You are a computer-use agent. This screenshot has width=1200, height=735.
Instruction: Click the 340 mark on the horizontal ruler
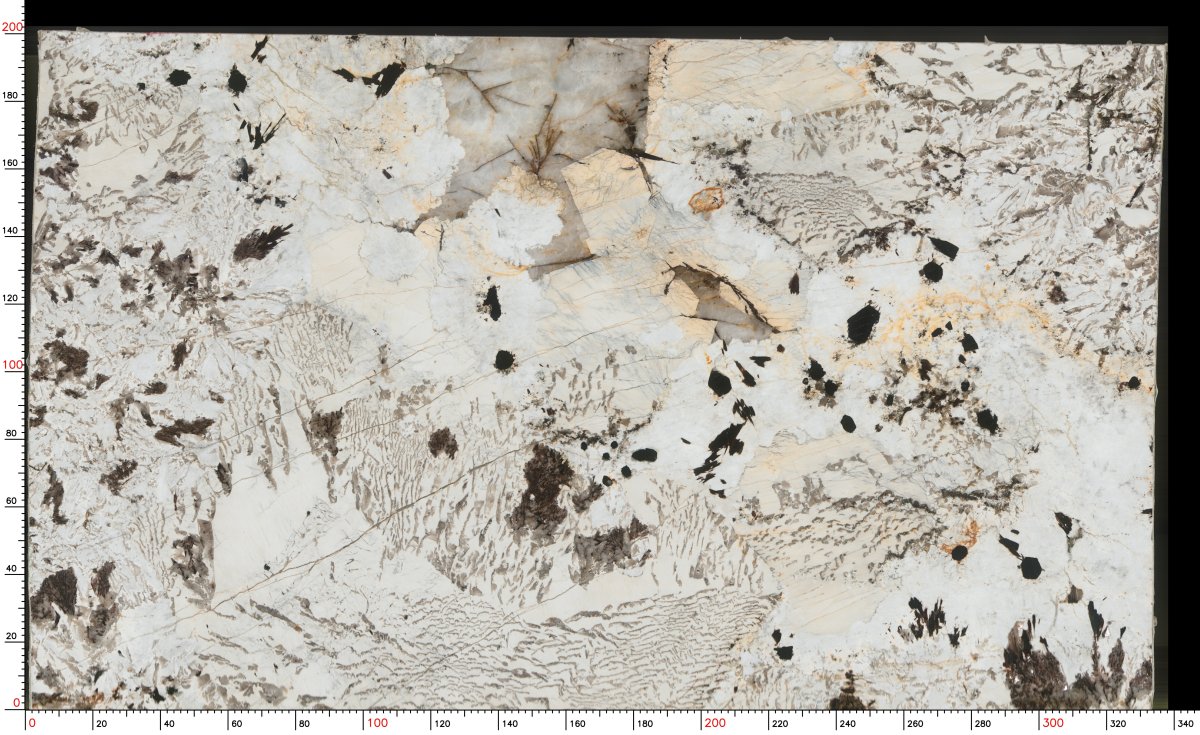tap(1187, 723)
